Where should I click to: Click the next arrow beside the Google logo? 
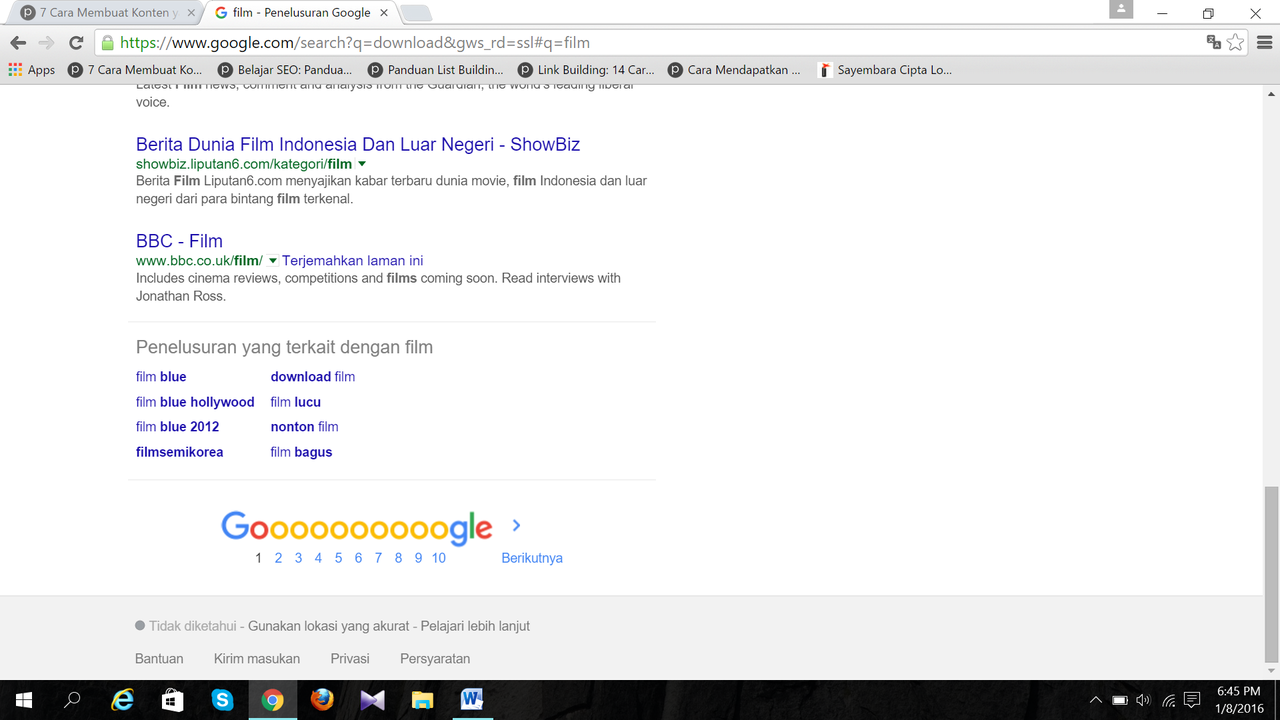point(516,525)
